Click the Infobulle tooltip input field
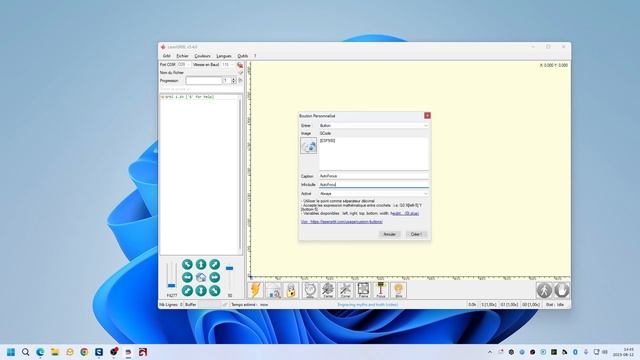 (x=373, y=184)
